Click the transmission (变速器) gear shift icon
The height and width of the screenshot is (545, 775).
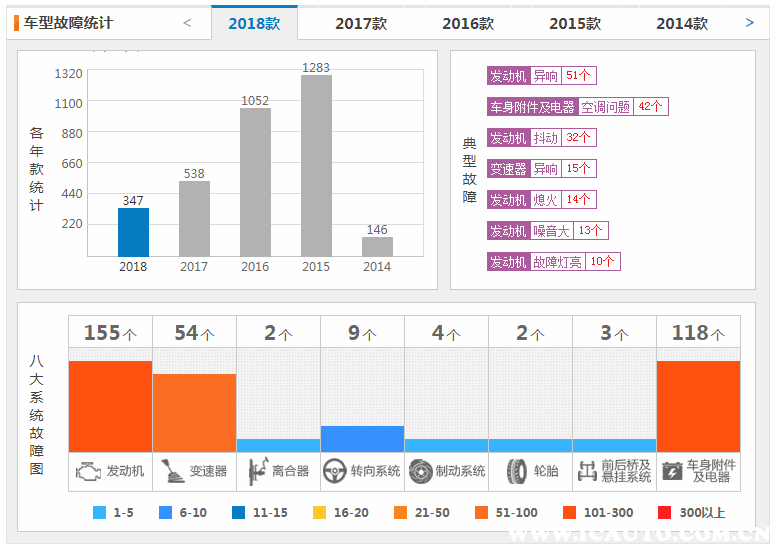click(x=172, y=470)
